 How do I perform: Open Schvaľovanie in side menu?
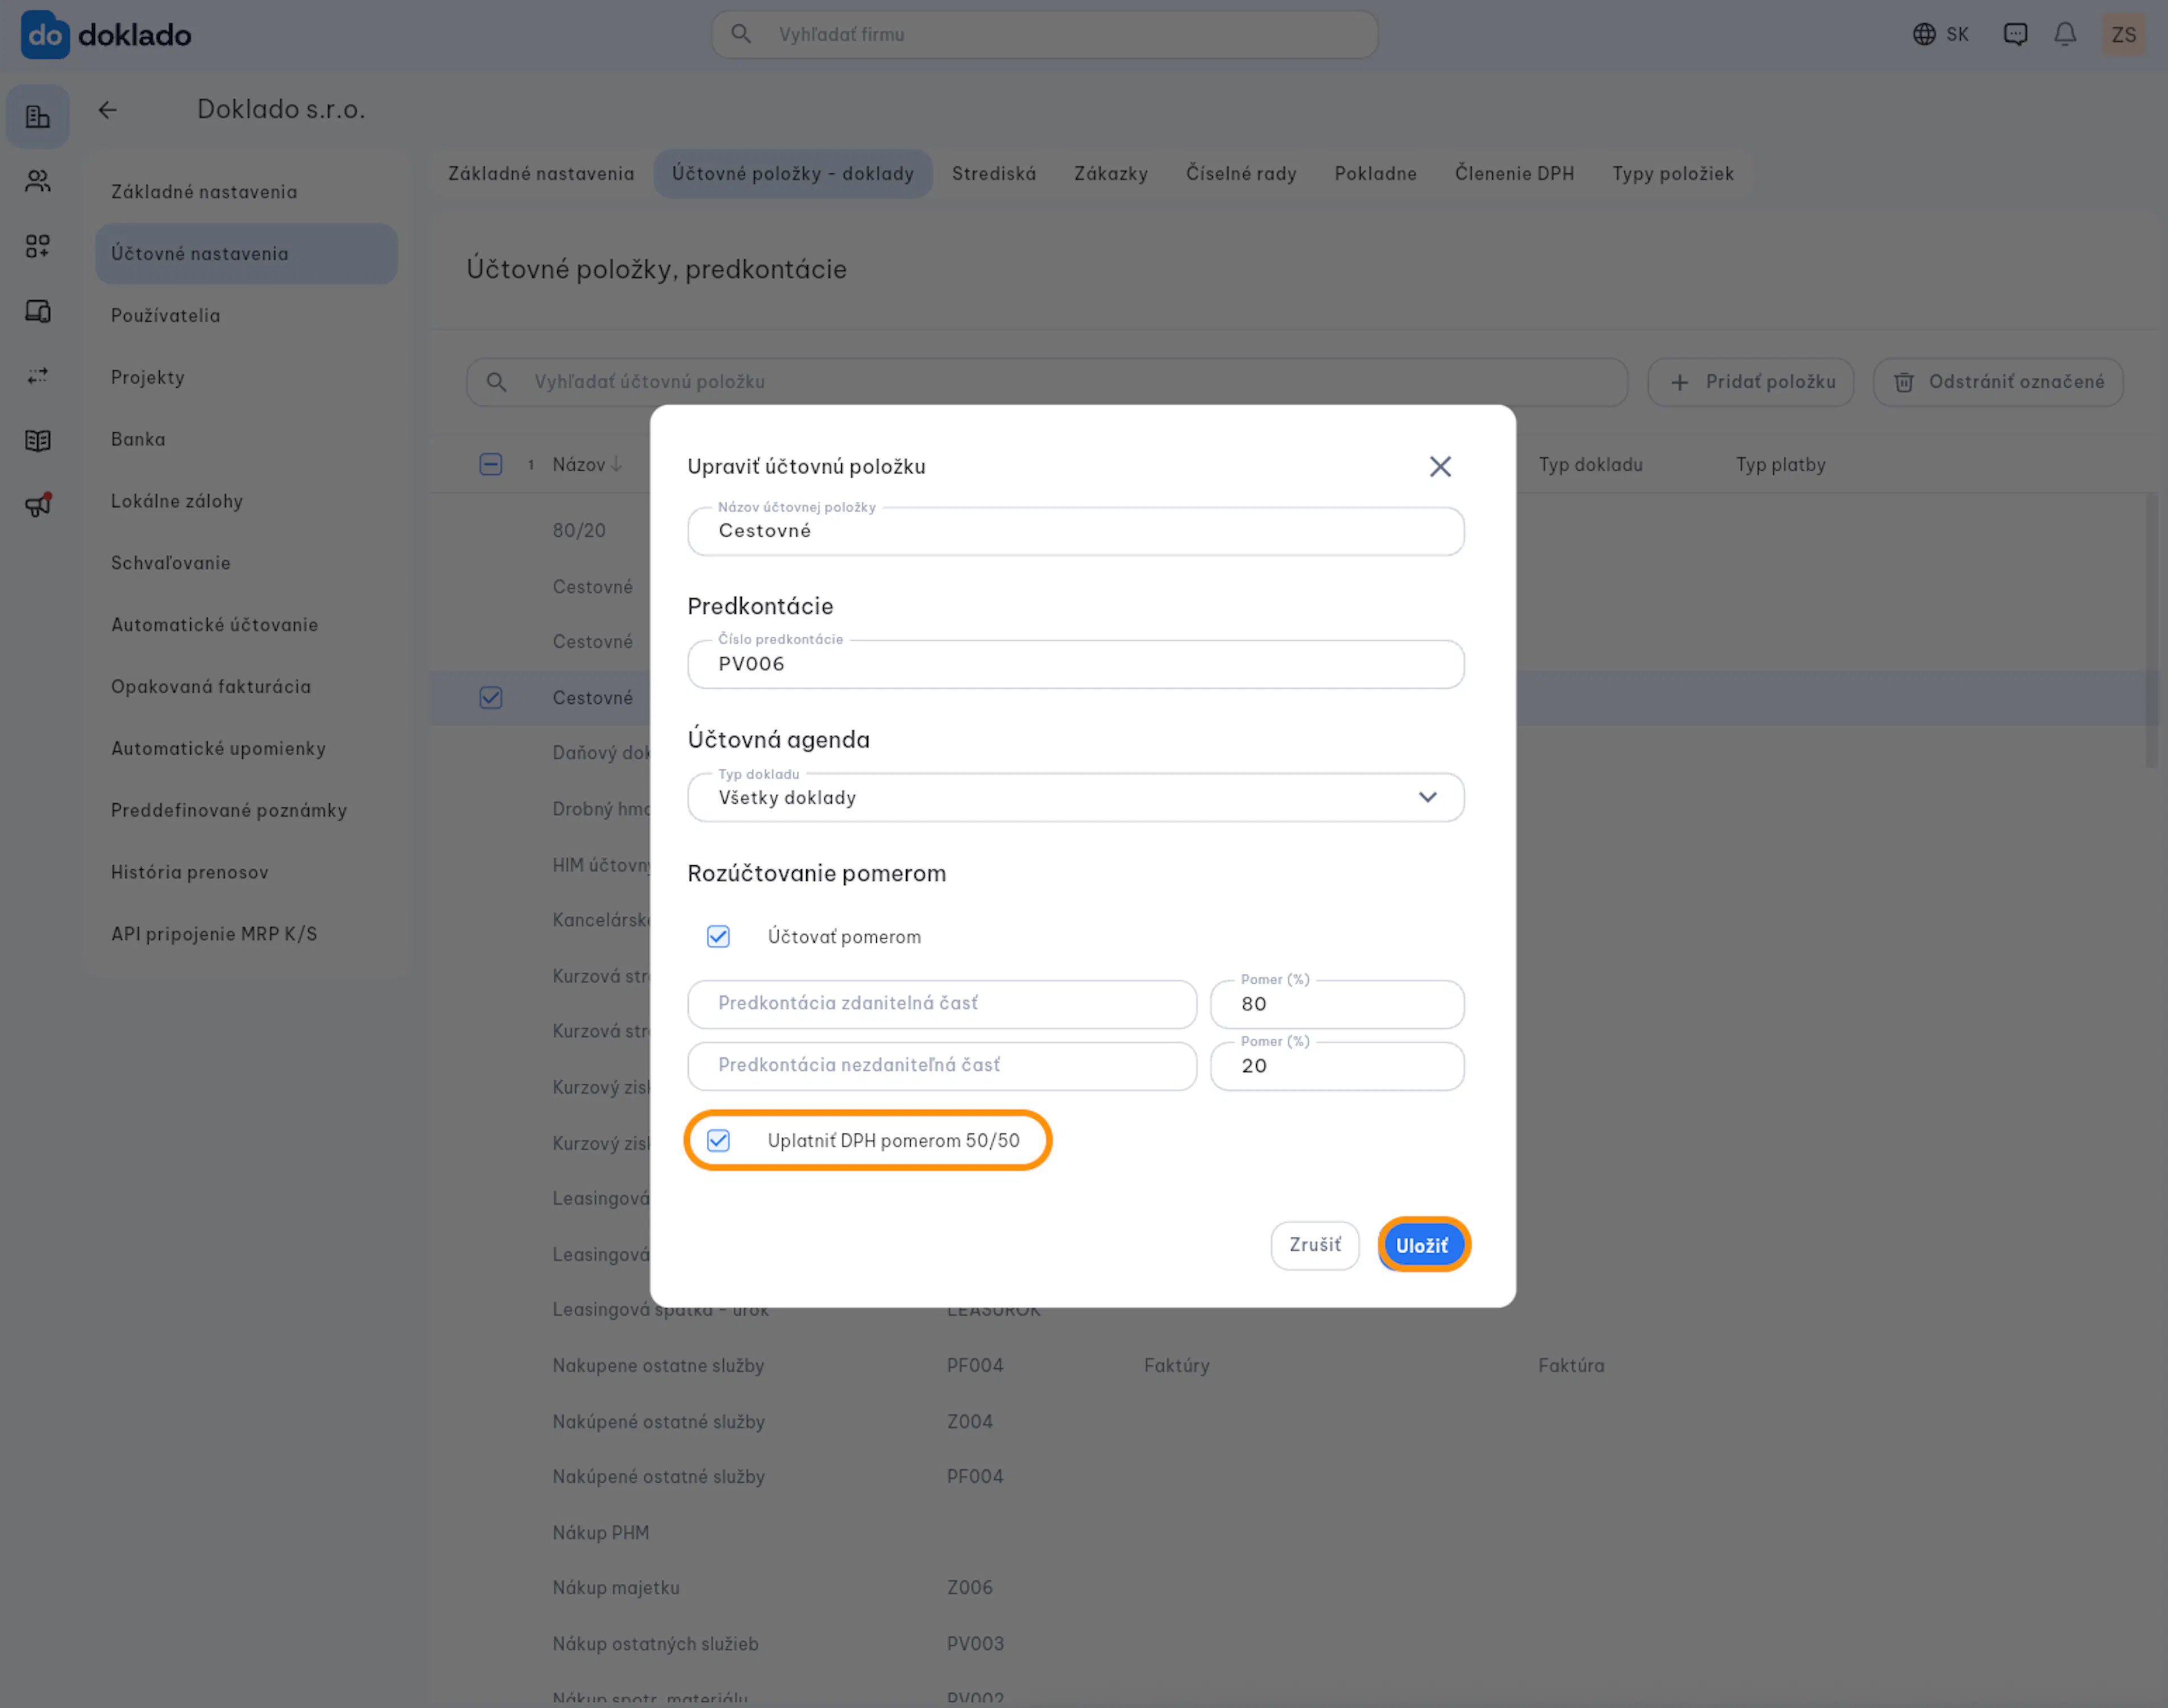246,563
